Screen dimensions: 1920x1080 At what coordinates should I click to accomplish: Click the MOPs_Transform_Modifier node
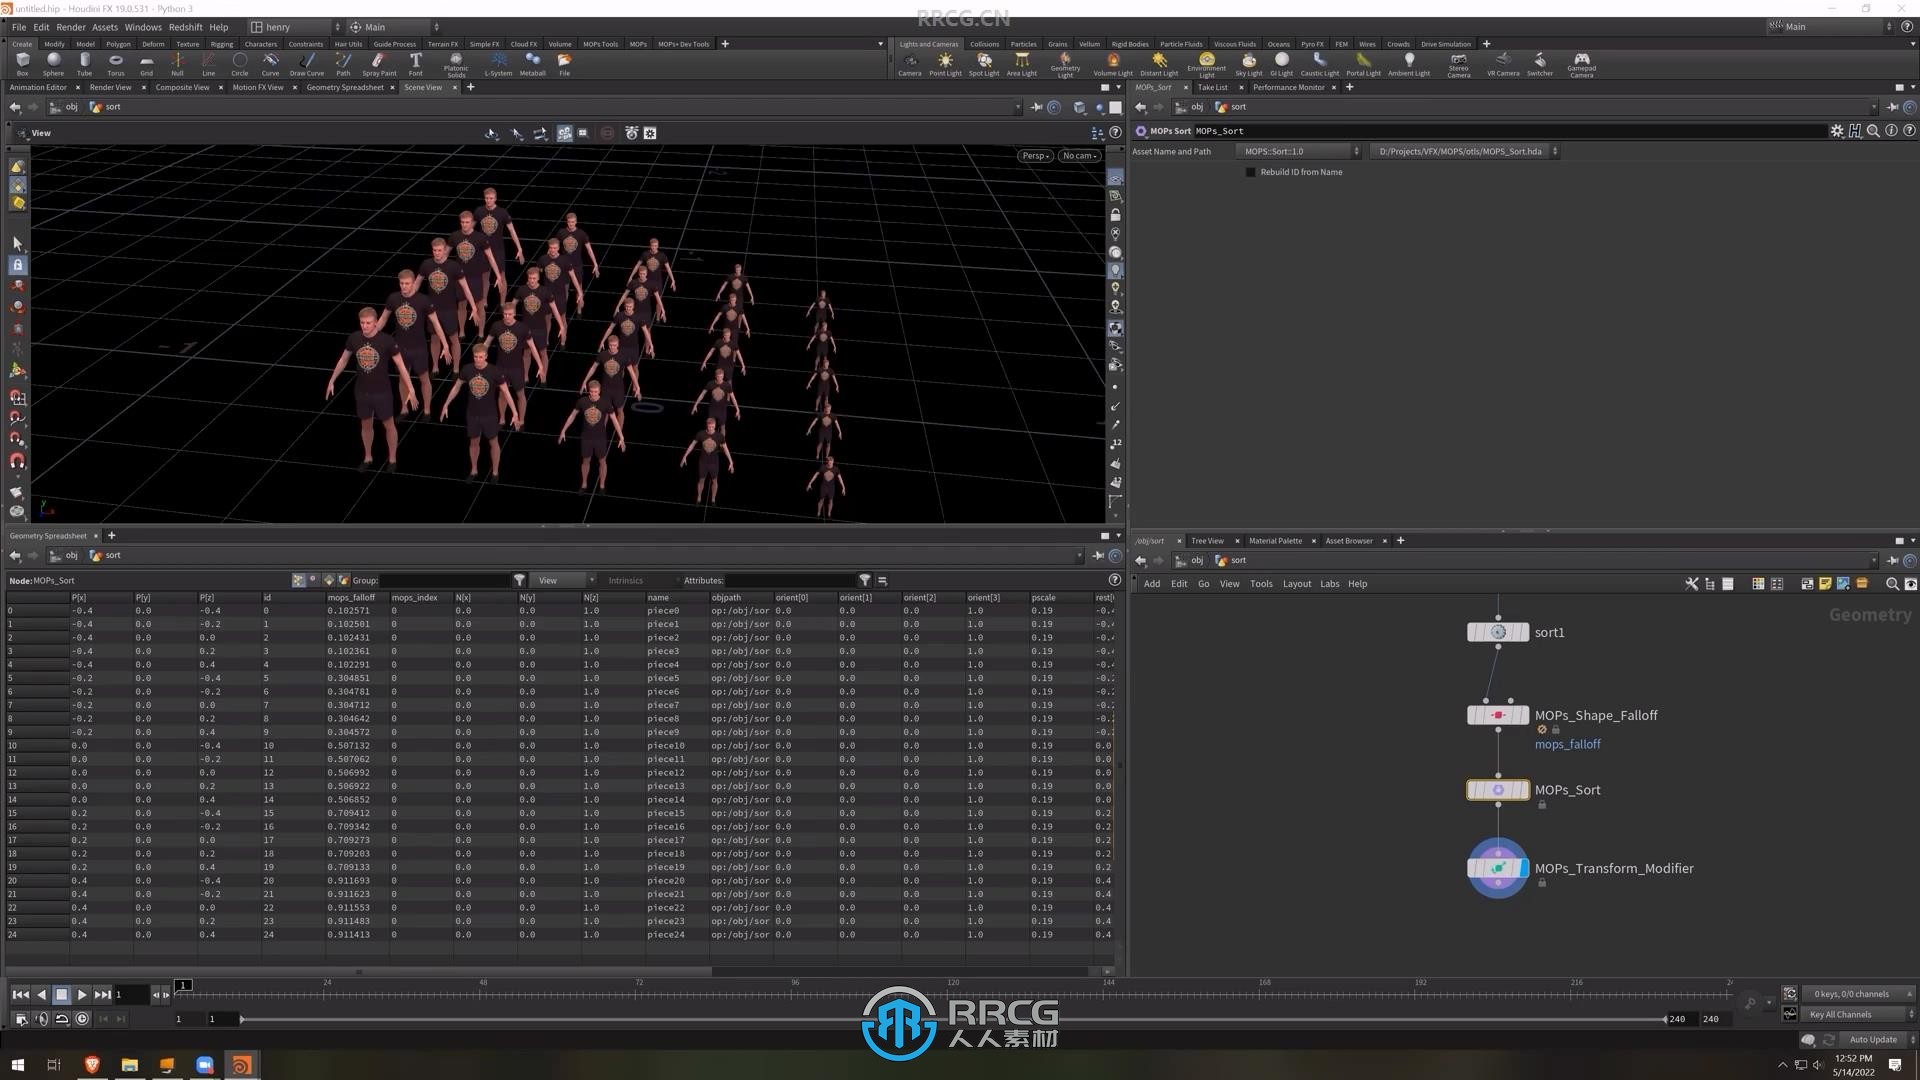1497,868
